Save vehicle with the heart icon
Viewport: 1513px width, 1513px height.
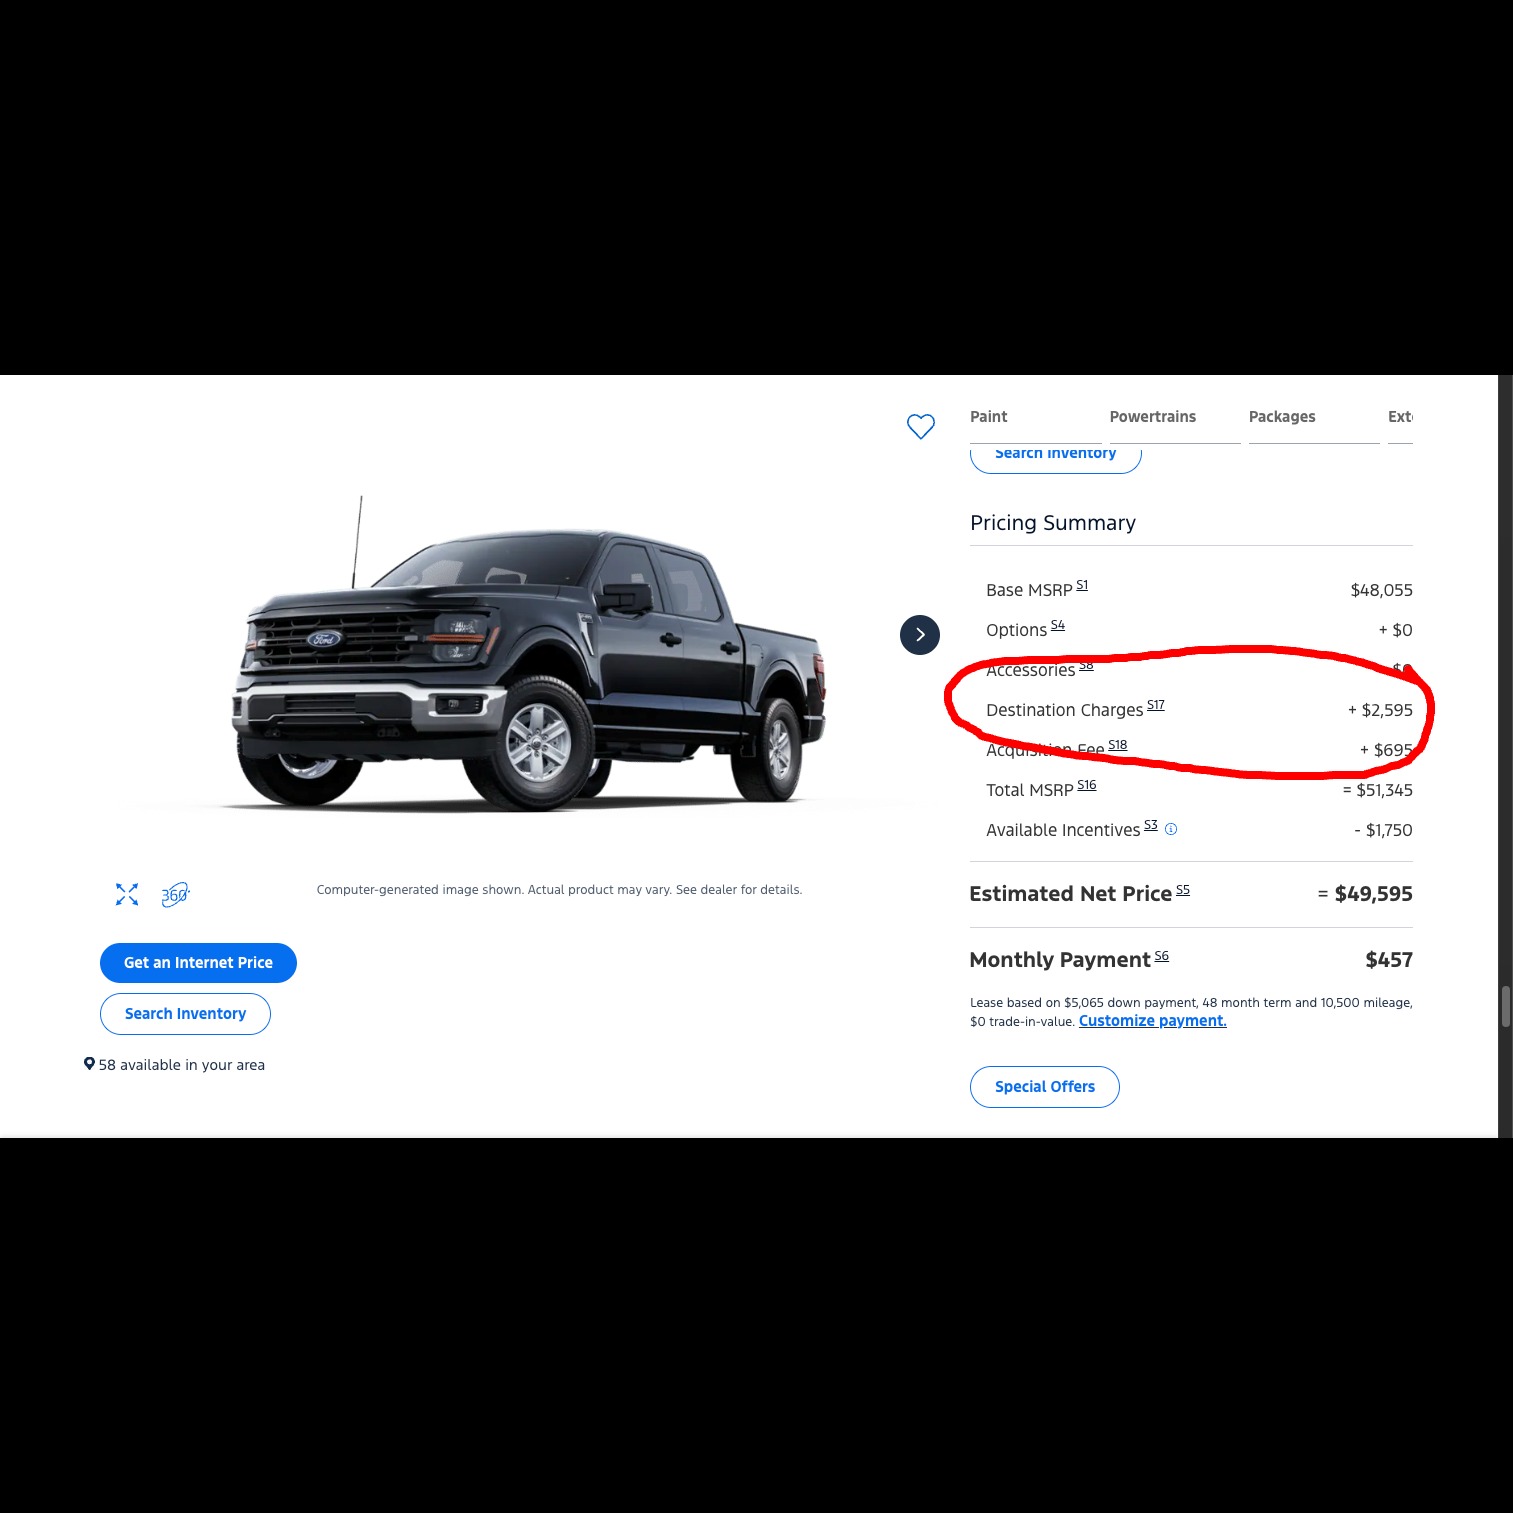[921, 427]
